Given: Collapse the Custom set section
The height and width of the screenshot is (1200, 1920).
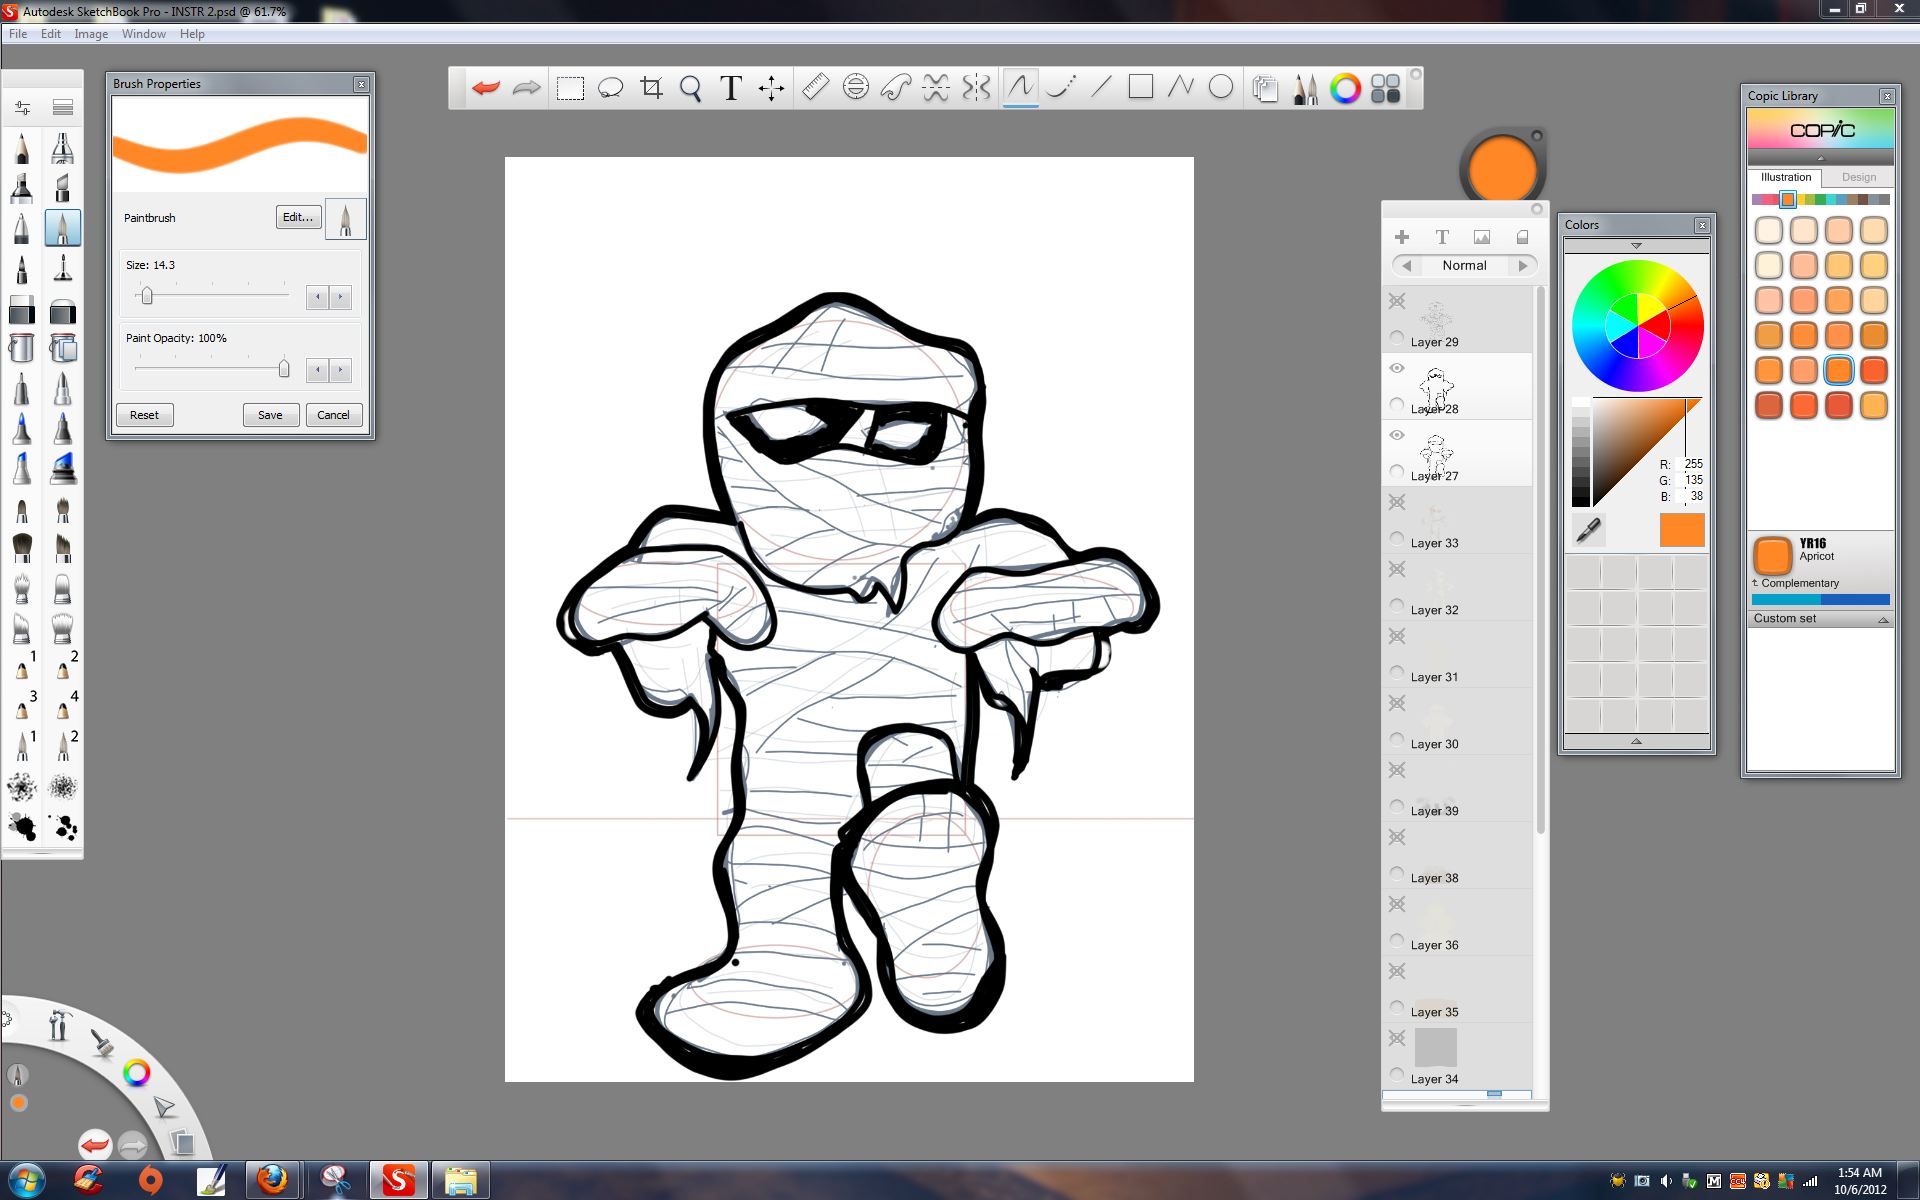Looking at the screenshot, I should [x=1883, y=619].
